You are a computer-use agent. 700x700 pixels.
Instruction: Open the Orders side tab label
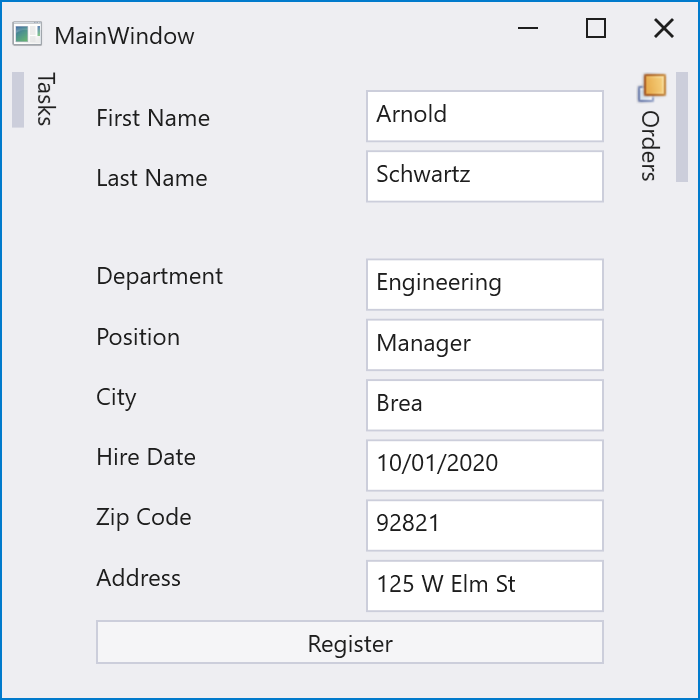click(650, 145)
